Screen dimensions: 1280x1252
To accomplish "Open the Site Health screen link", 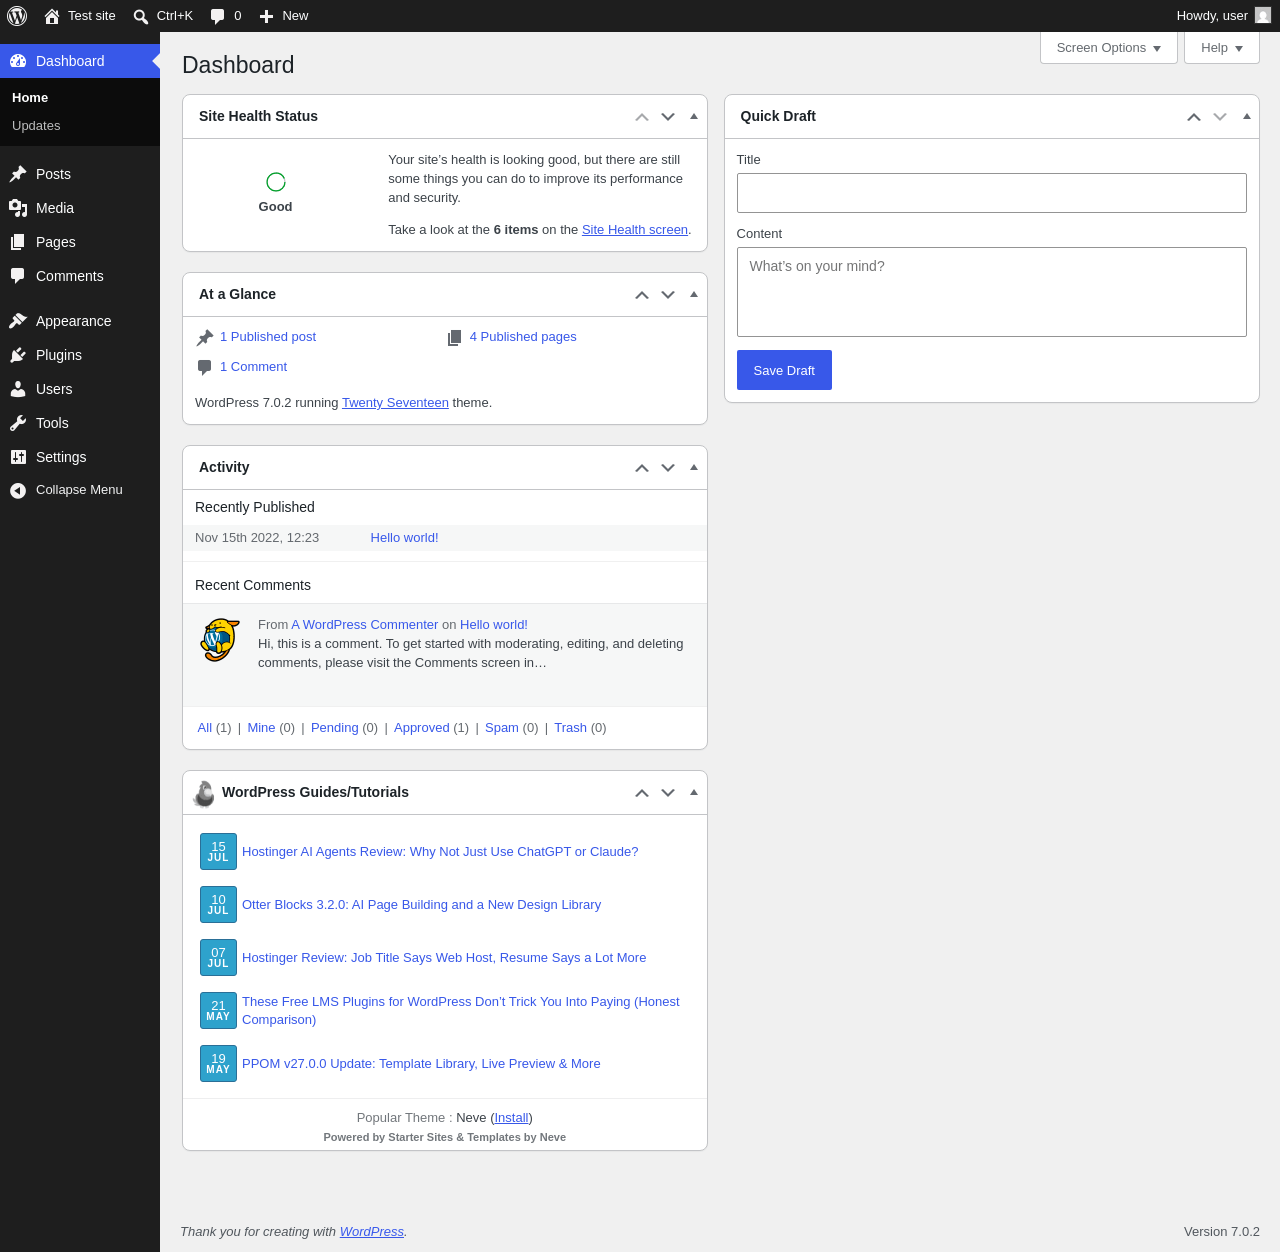I will pos(635,230).
